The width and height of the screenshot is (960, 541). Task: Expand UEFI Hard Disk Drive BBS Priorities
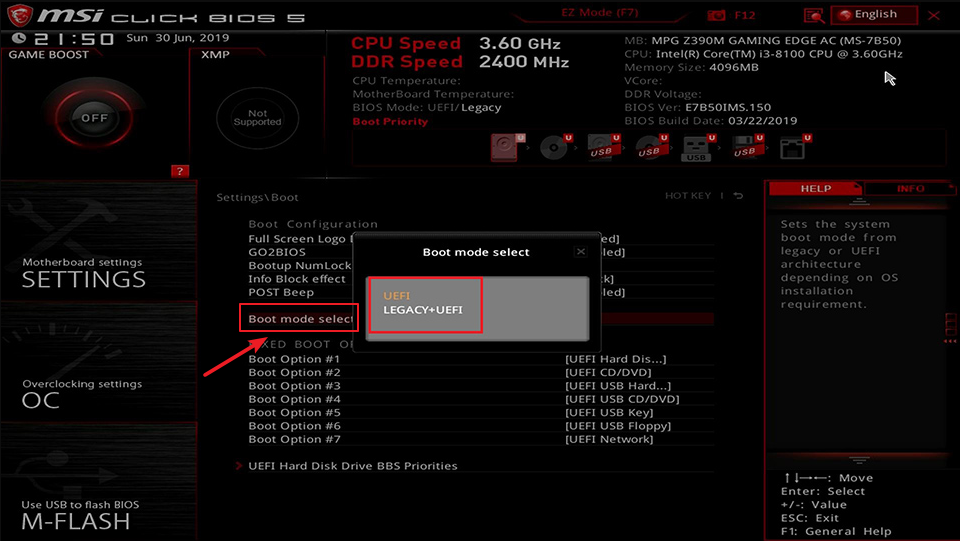pos(353,466)
